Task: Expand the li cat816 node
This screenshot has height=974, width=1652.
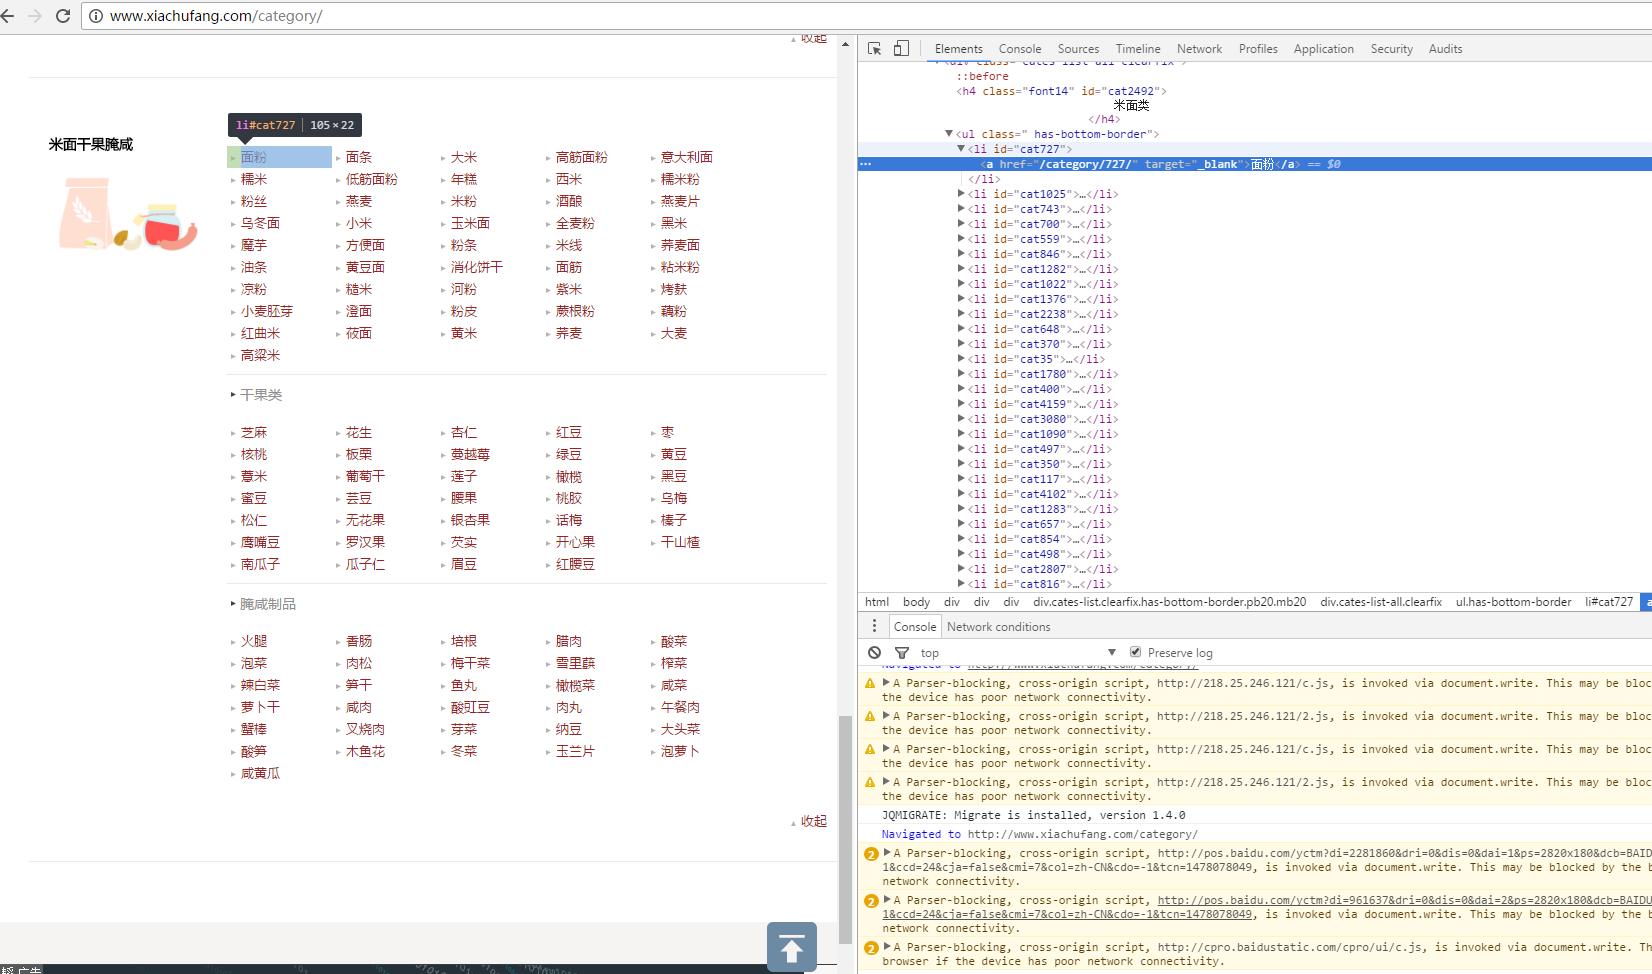Action: tap(961, 584)
